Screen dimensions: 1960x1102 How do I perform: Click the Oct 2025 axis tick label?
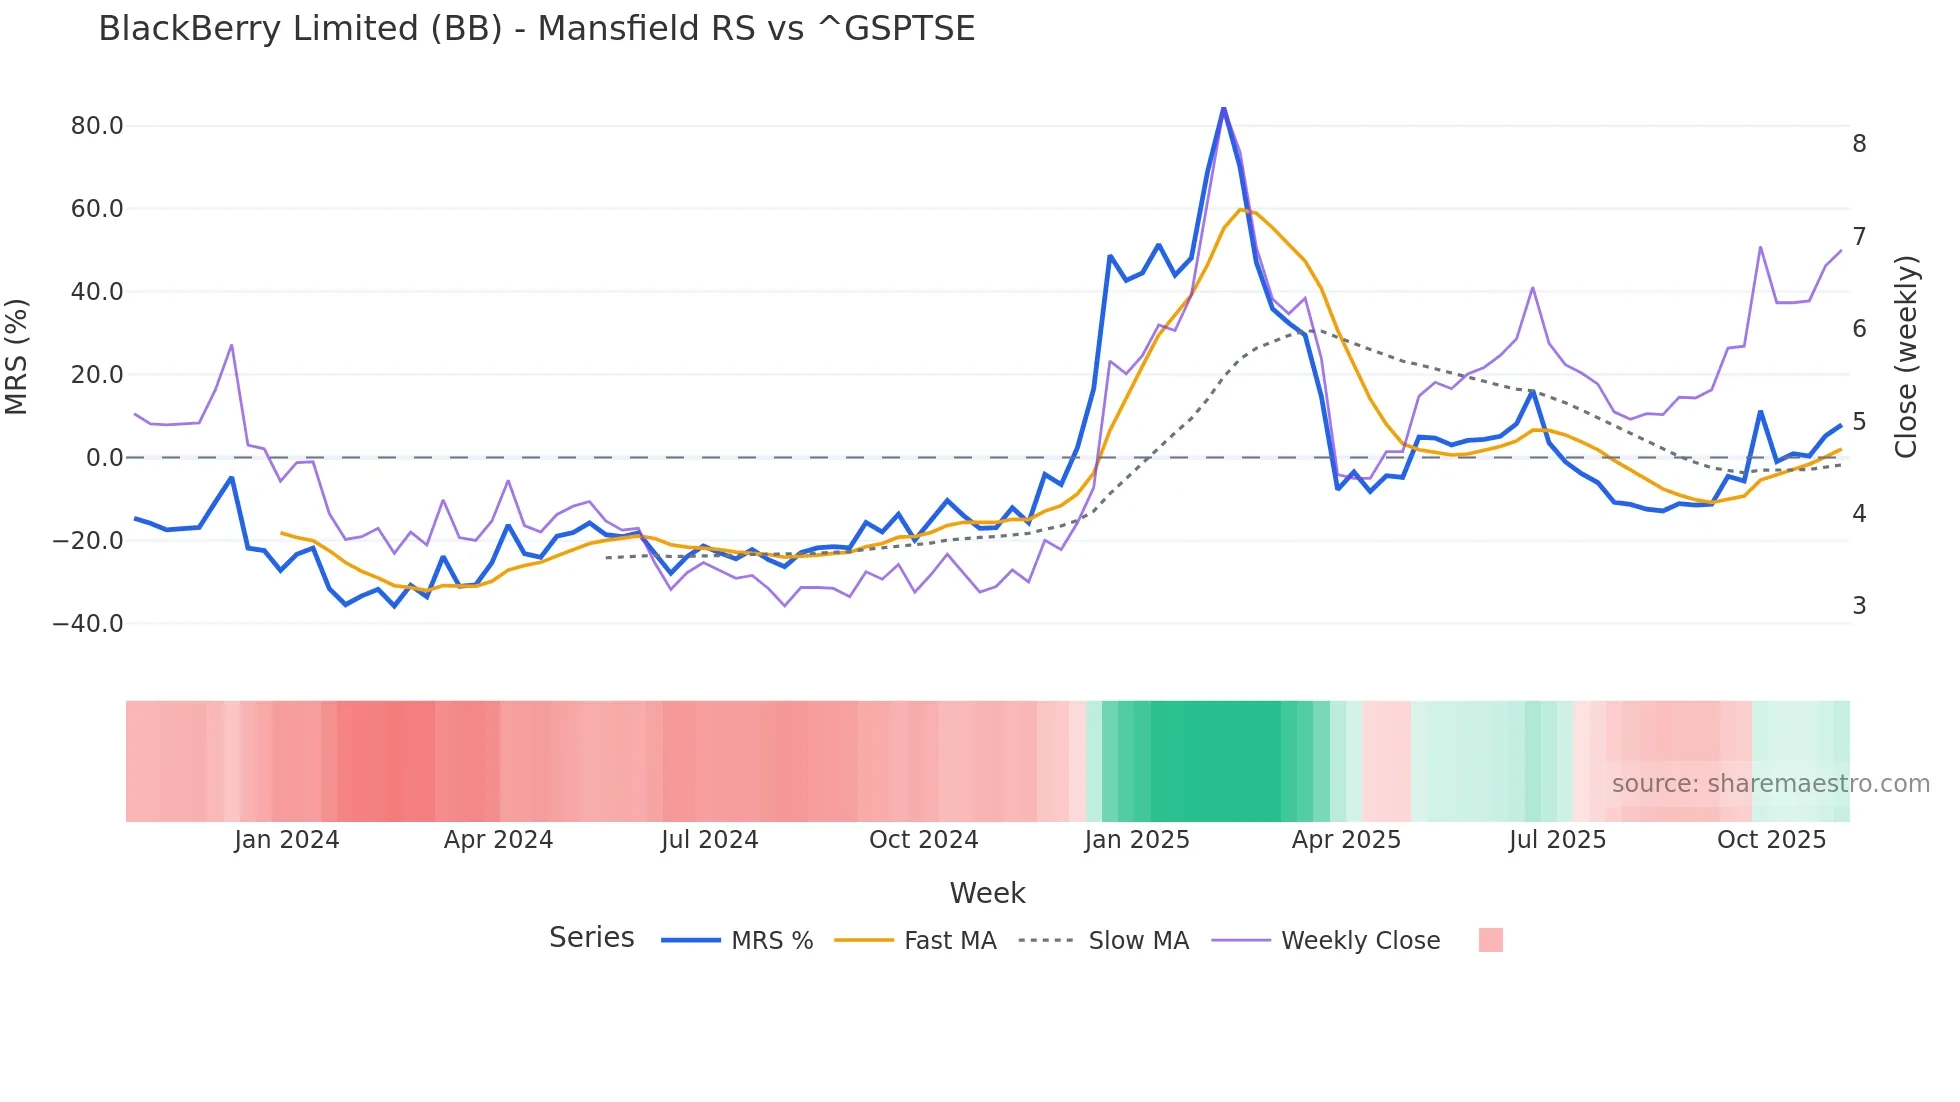pos(1772,840)
